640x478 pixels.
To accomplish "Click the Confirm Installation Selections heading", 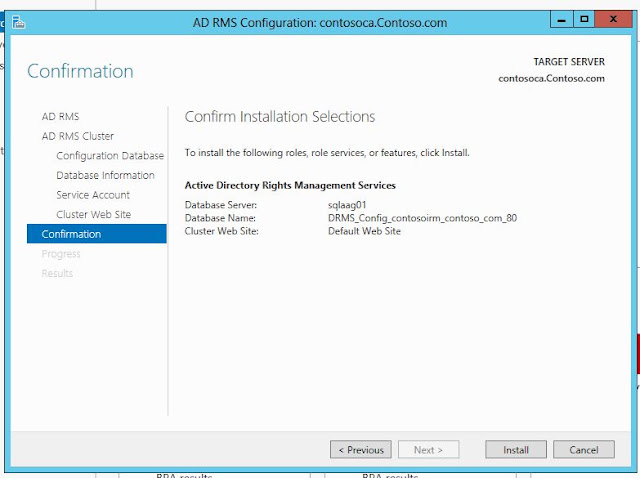I will pyautogui.click(x=280, y=117).
